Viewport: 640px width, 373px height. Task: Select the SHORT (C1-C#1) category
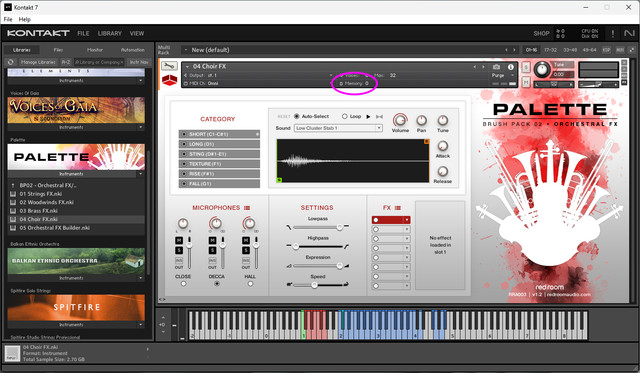219,134
